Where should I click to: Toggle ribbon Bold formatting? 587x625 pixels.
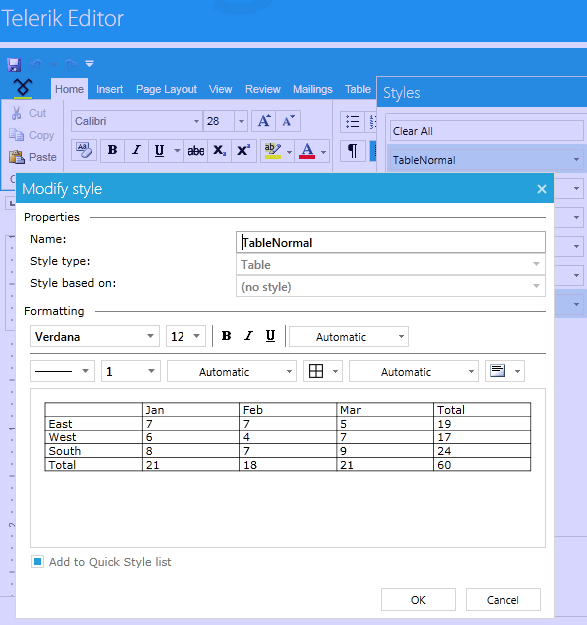(x=112, y=150)
